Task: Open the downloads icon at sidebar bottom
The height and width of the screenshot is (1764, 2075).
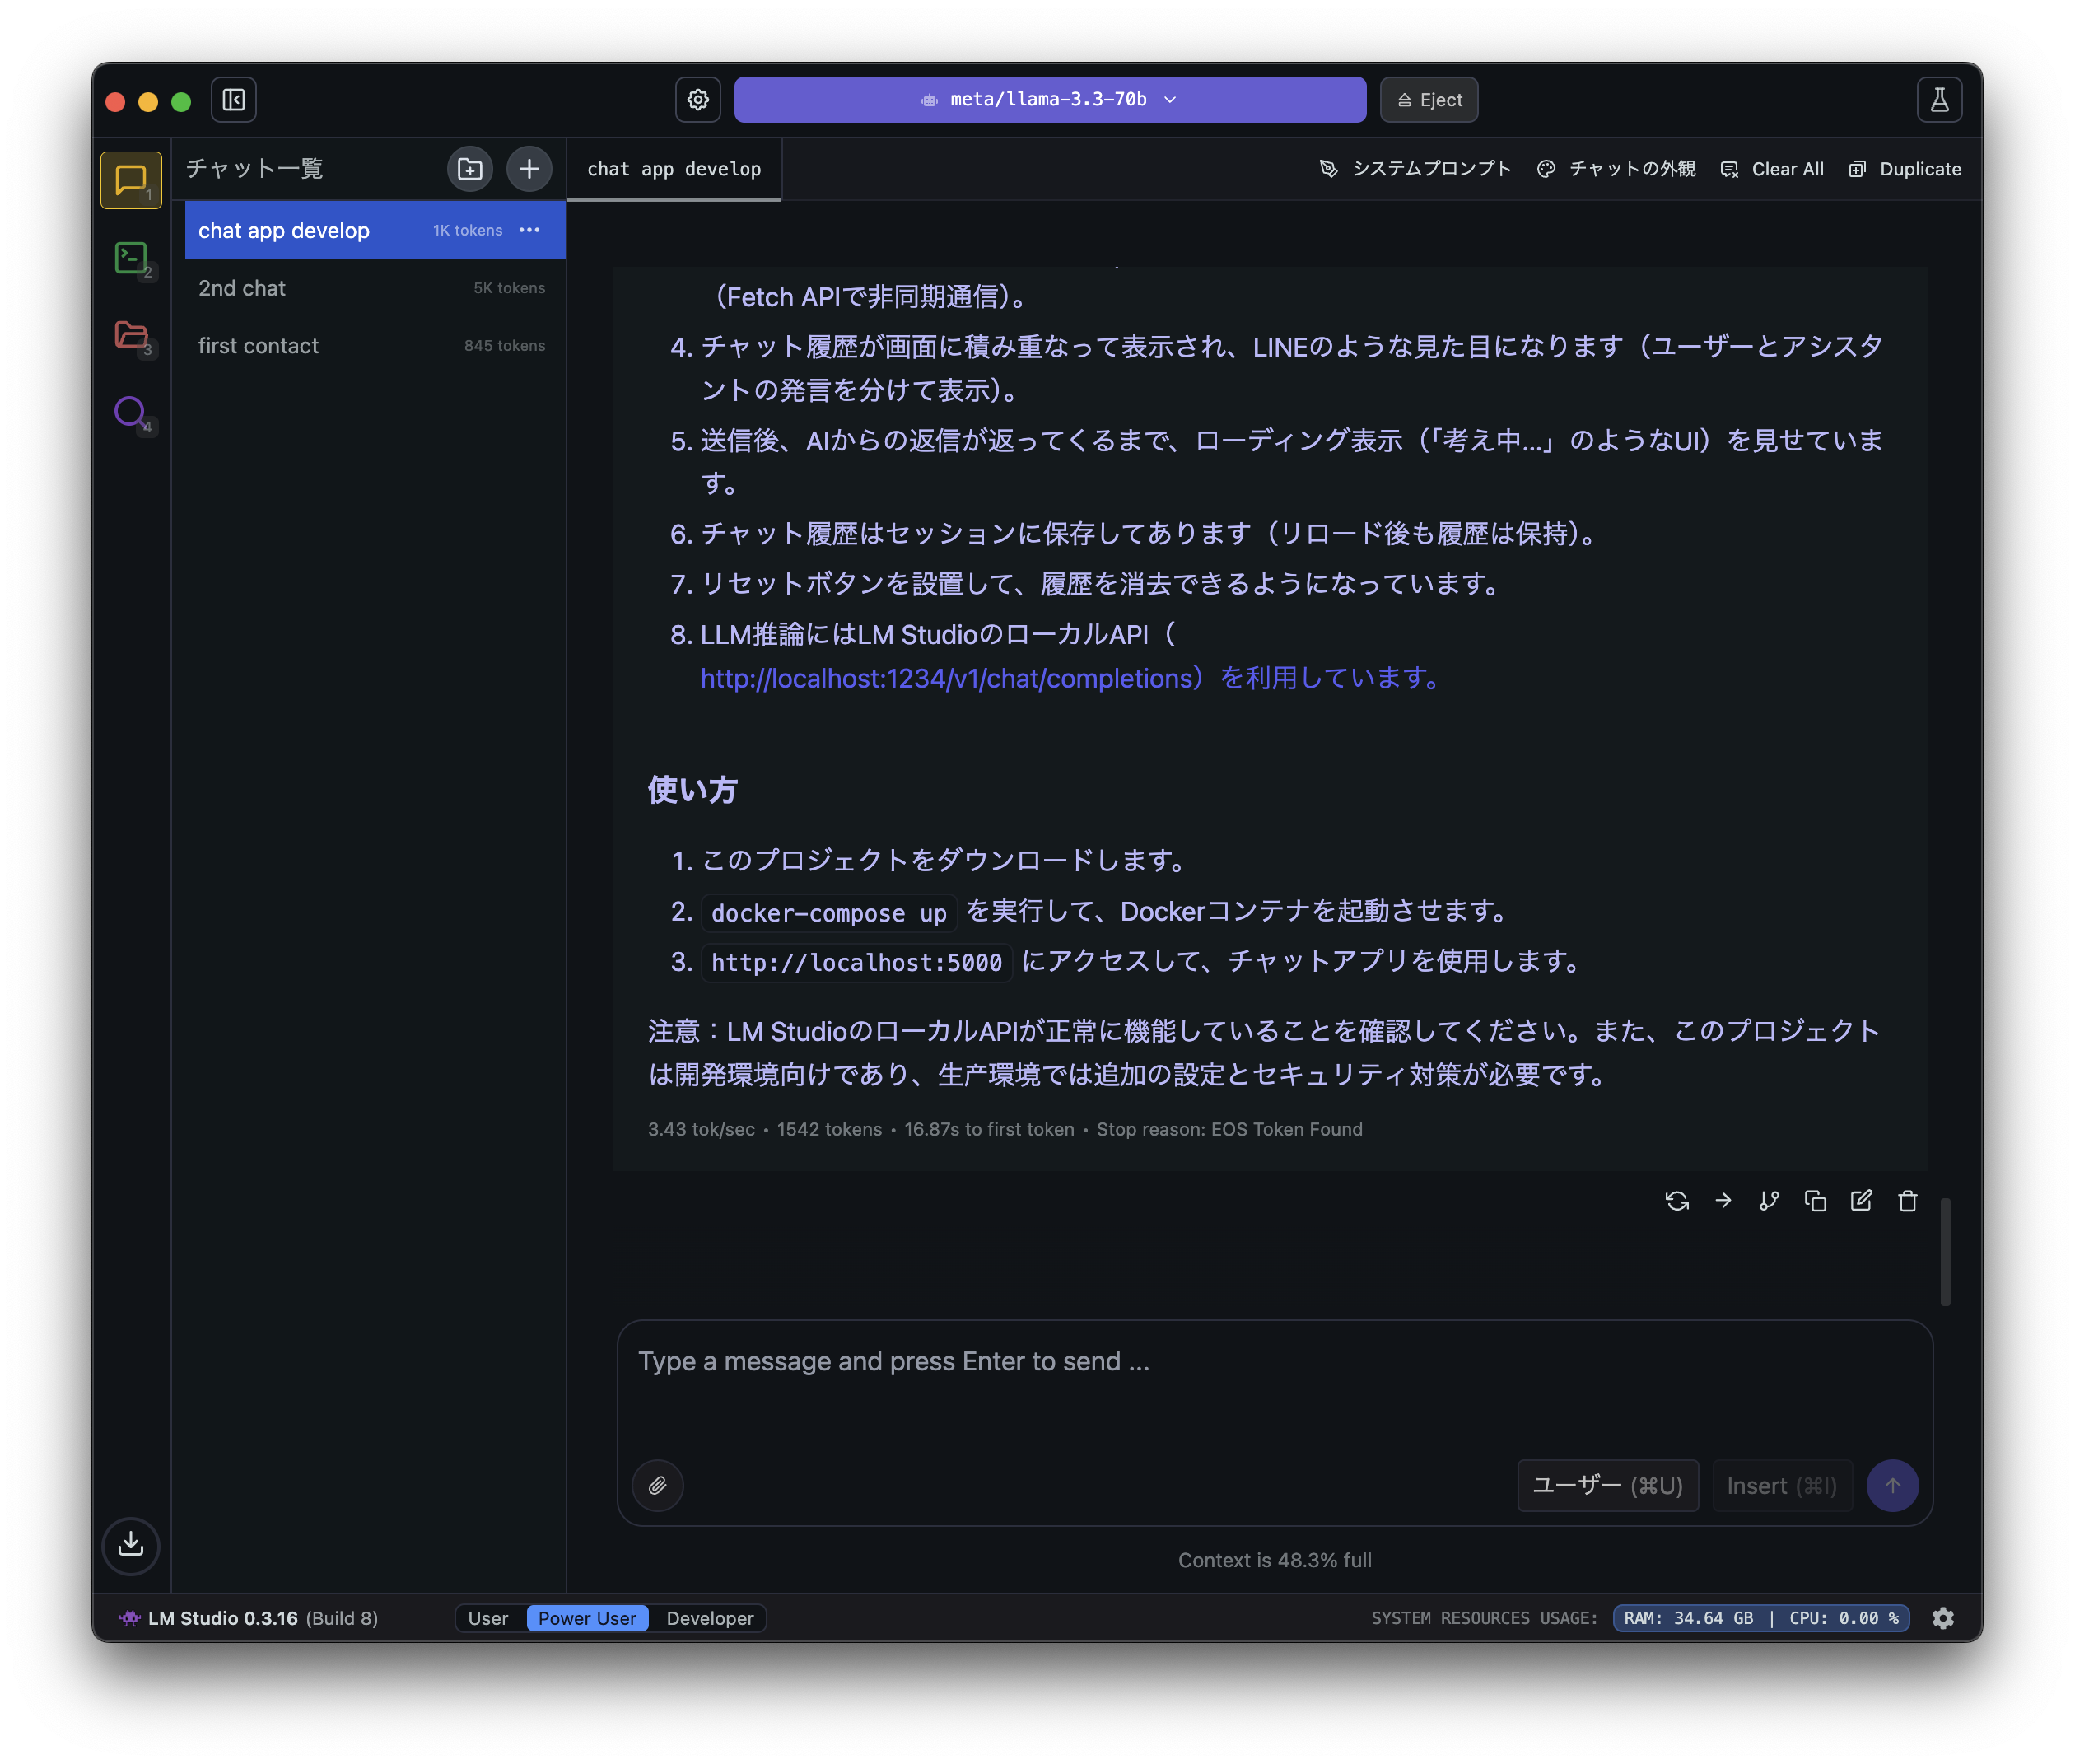Action: tap(130, 1546)
